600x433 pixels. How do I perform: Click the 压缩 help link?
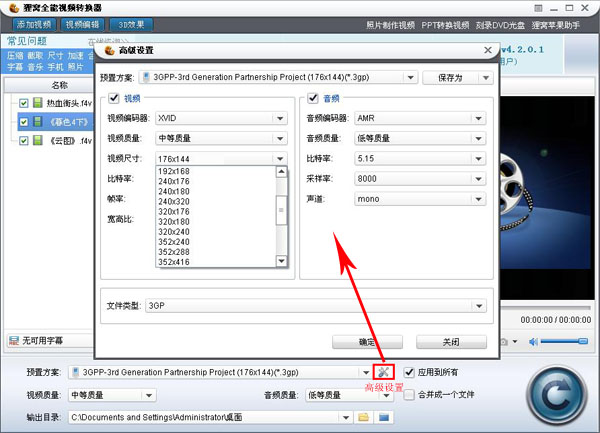(15, 56)
